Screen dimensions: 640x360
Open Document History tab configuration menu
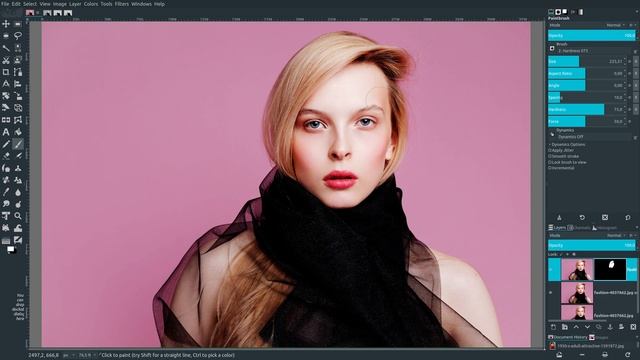coord(636,337)
